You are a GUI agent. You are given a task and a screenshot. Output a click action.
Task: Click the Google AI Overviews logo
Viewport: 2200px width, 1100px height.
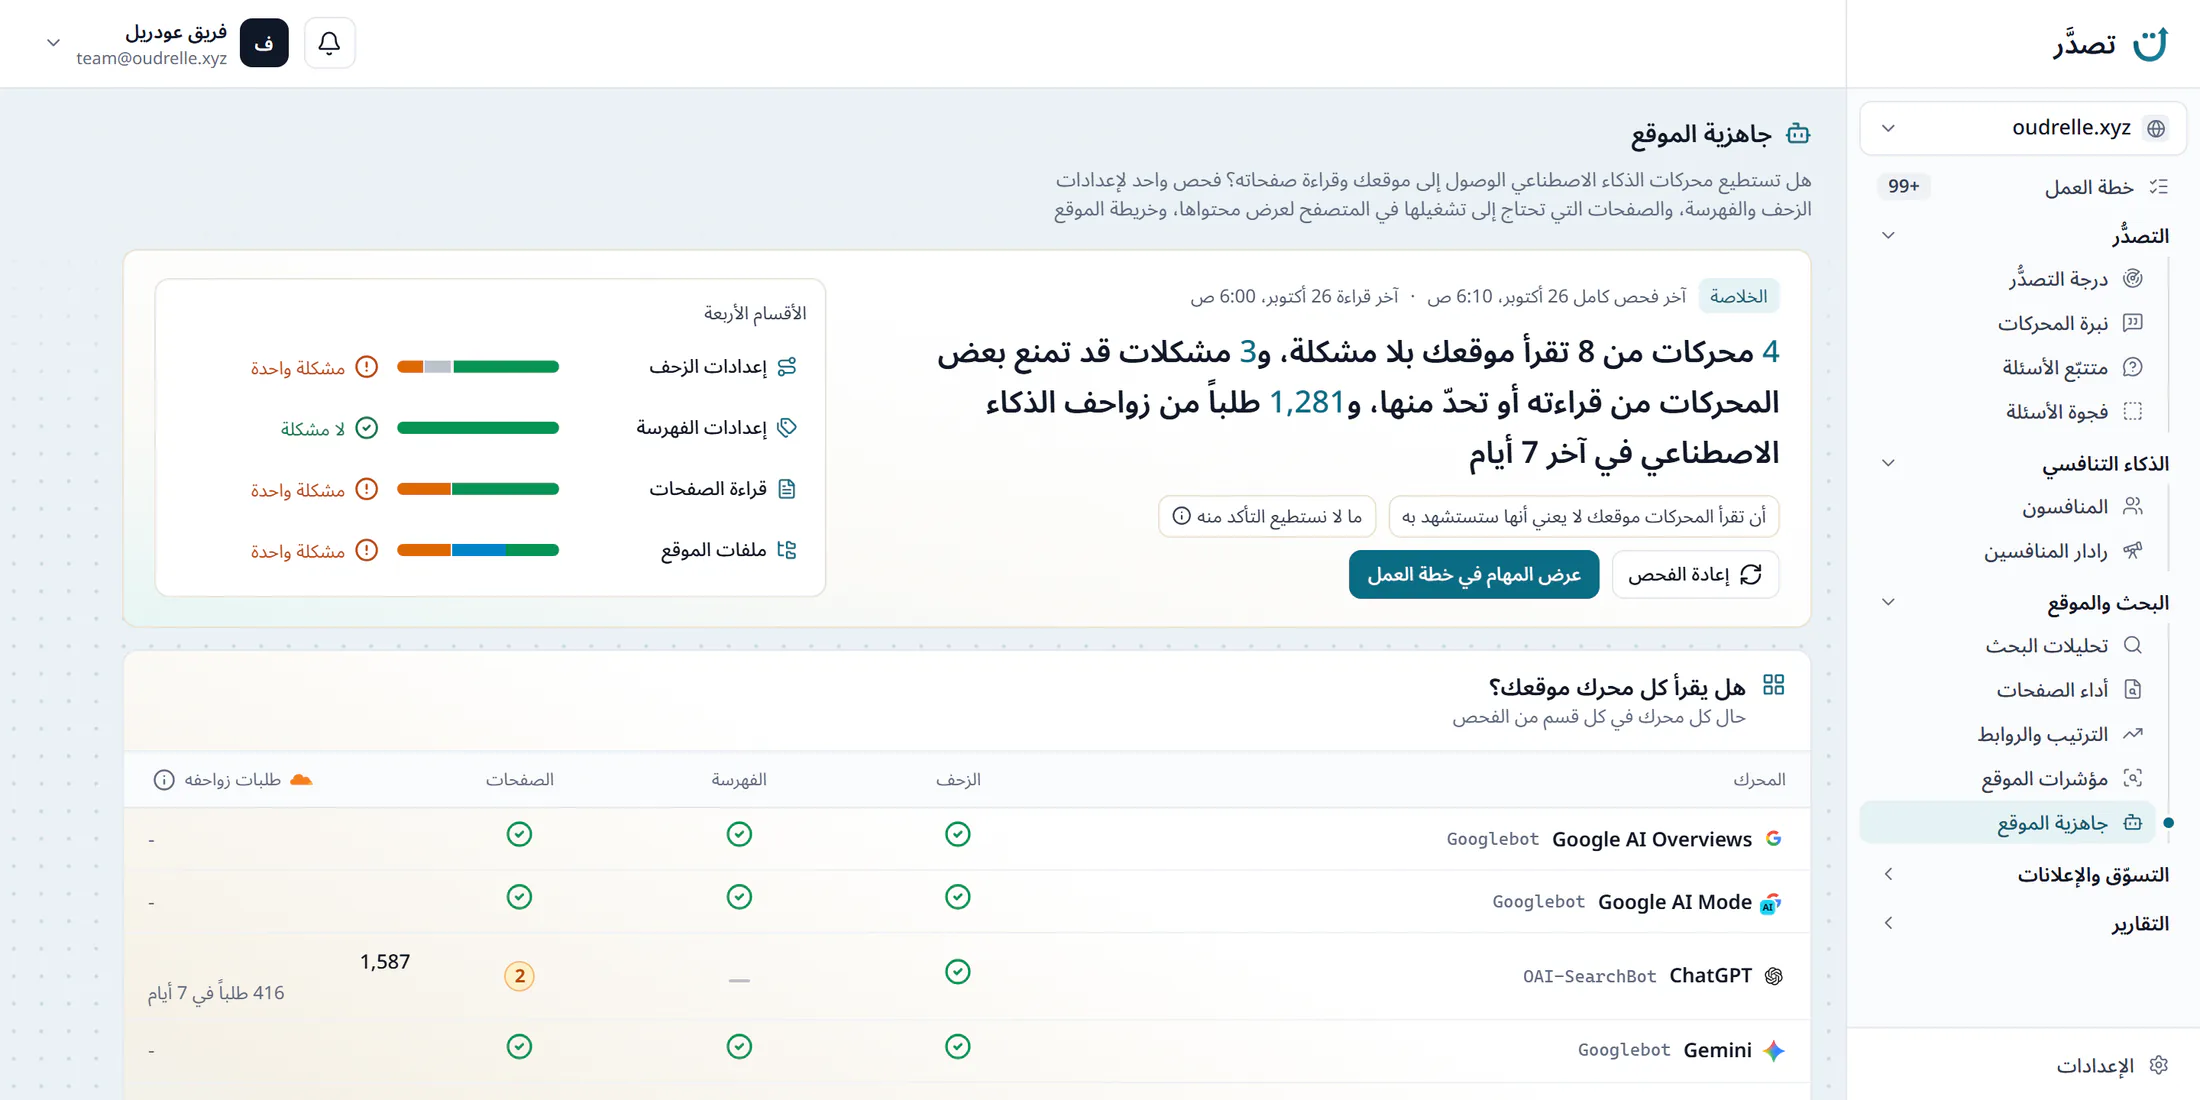pyautogui.click(x=1773, y=839)
